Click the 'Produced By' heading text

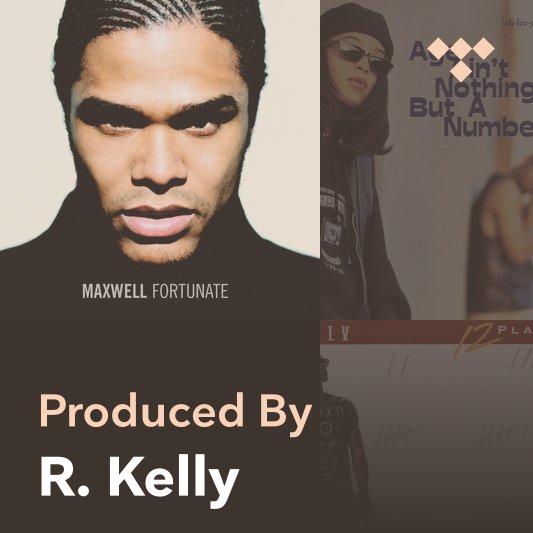click(x=176, y=413)
